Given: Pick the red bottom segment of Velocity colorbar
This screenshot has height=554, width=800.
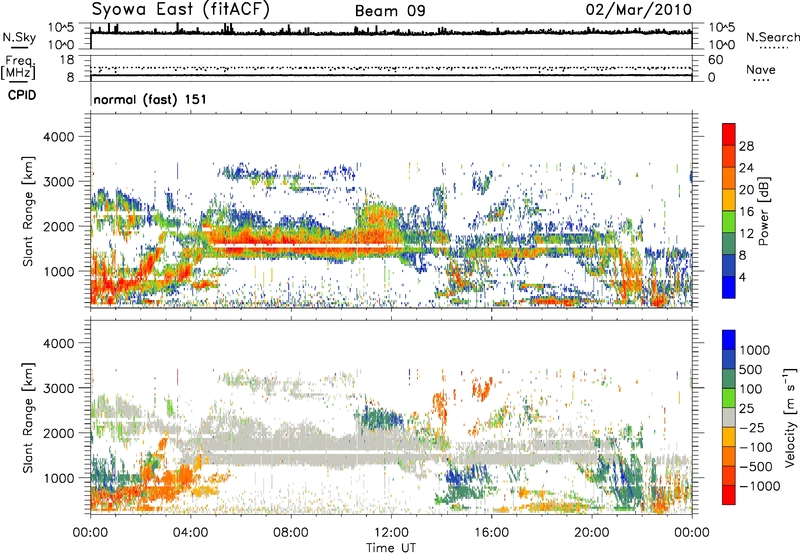Looking at the screenshot, I should (729, 495).
